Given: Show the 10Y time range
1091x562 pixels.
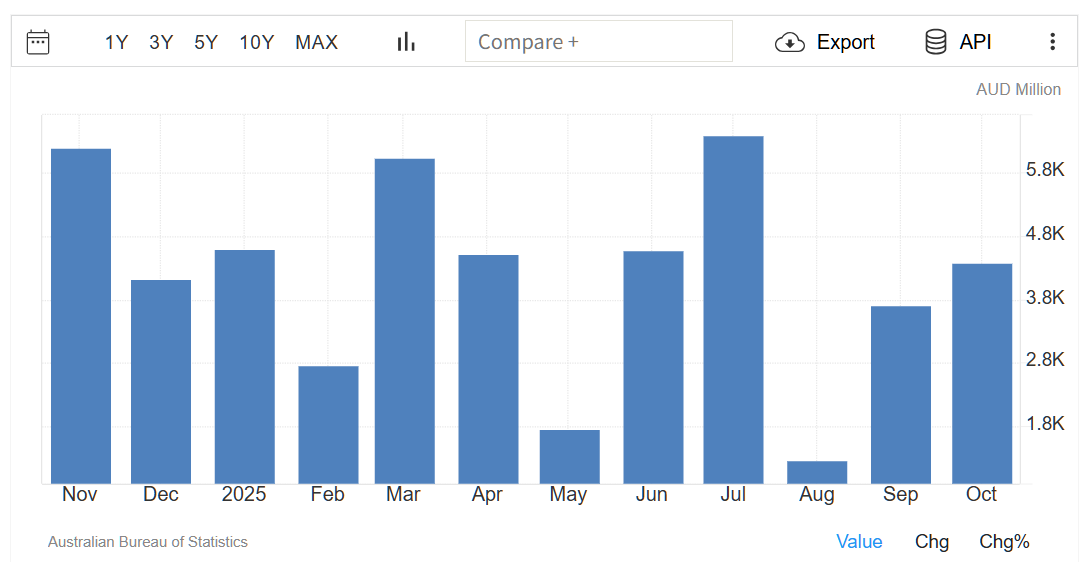Looking at the screenshot, I should (x=256, y=42).
